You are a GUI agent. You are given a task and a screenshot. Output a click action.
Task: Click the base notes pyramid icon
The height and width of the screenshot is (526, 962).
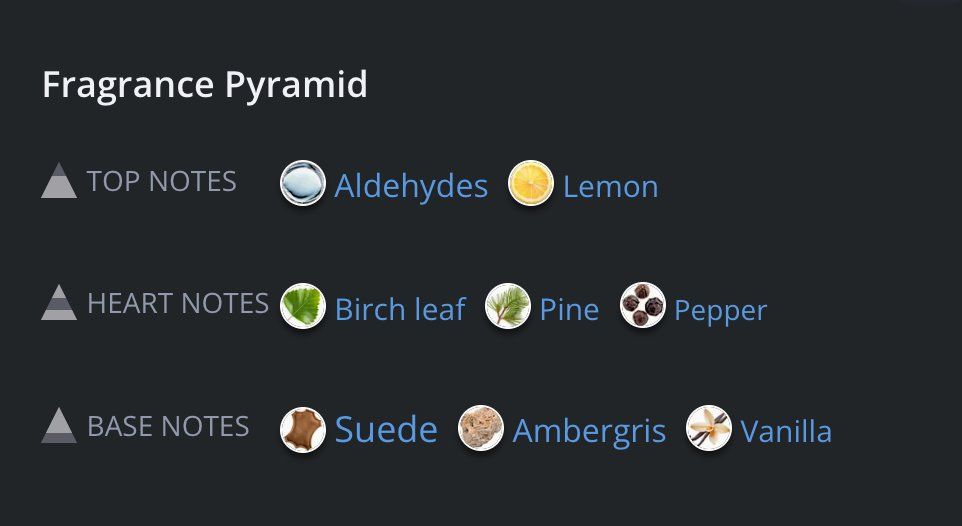coord(59,425)
